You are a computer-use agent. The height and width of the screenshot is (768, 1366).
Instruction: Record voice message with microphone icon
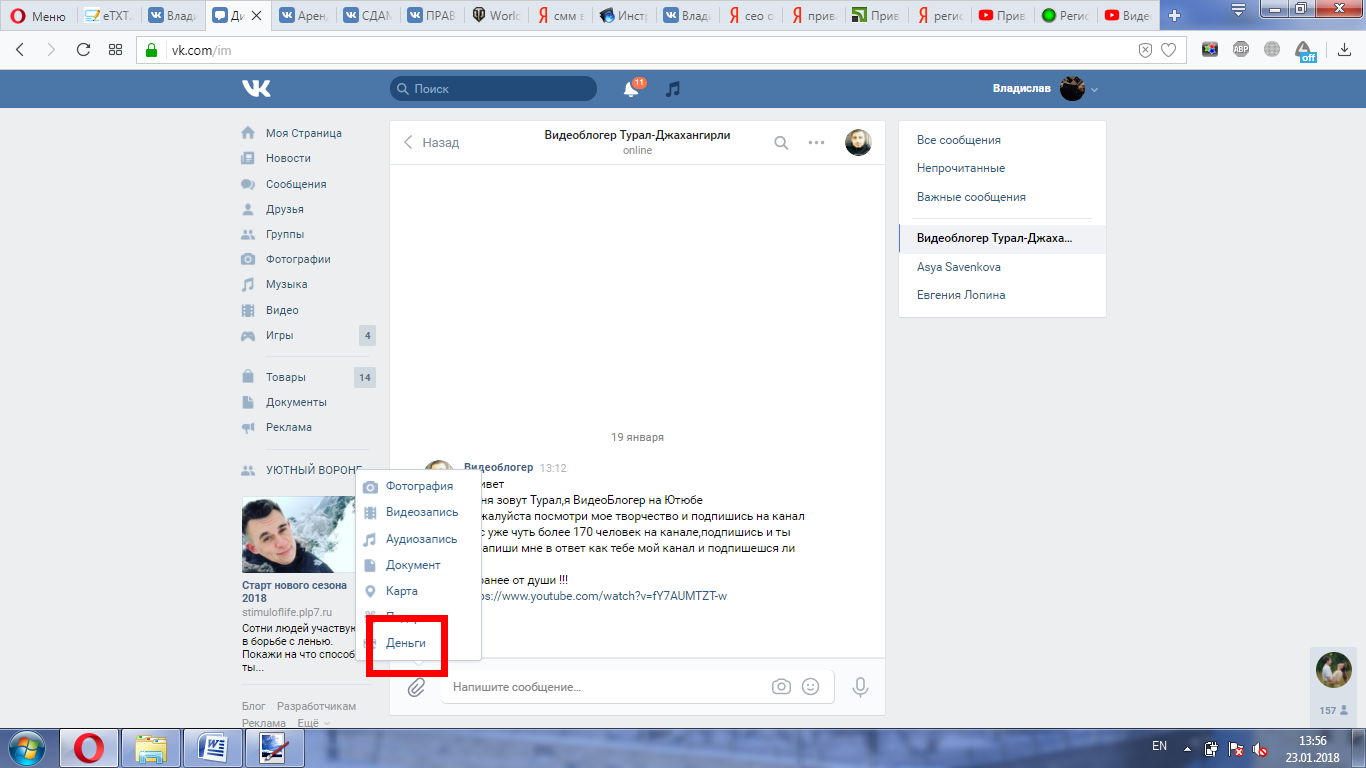pyautogui.click(x=860, y=687)
